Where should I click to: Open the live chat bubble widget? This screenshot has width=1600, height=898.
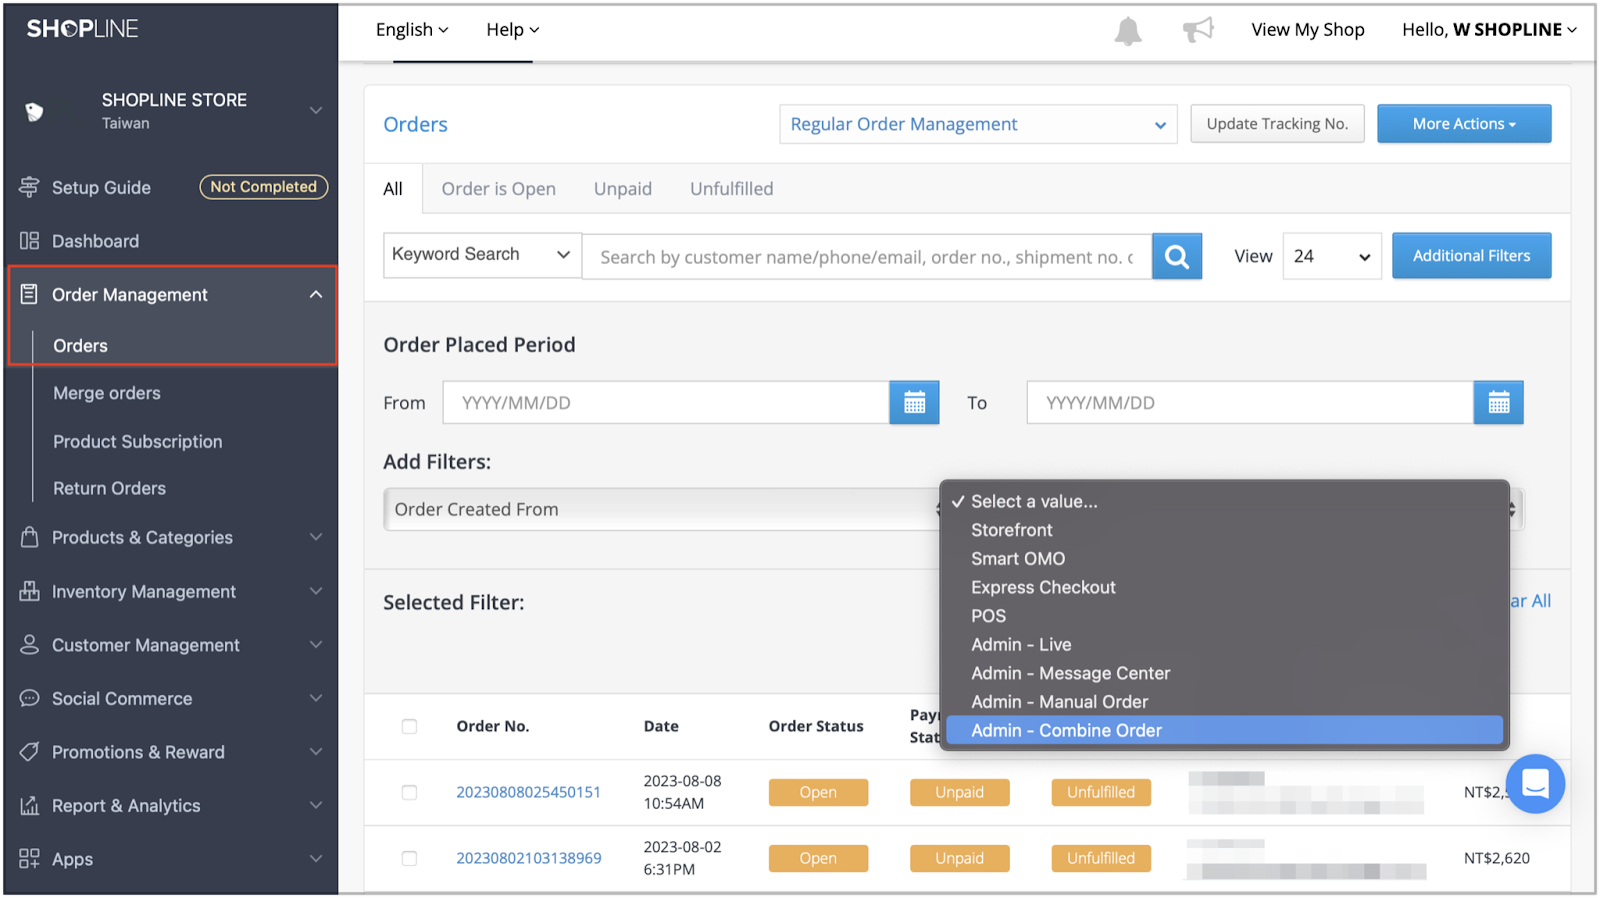tap(1535, 784)
